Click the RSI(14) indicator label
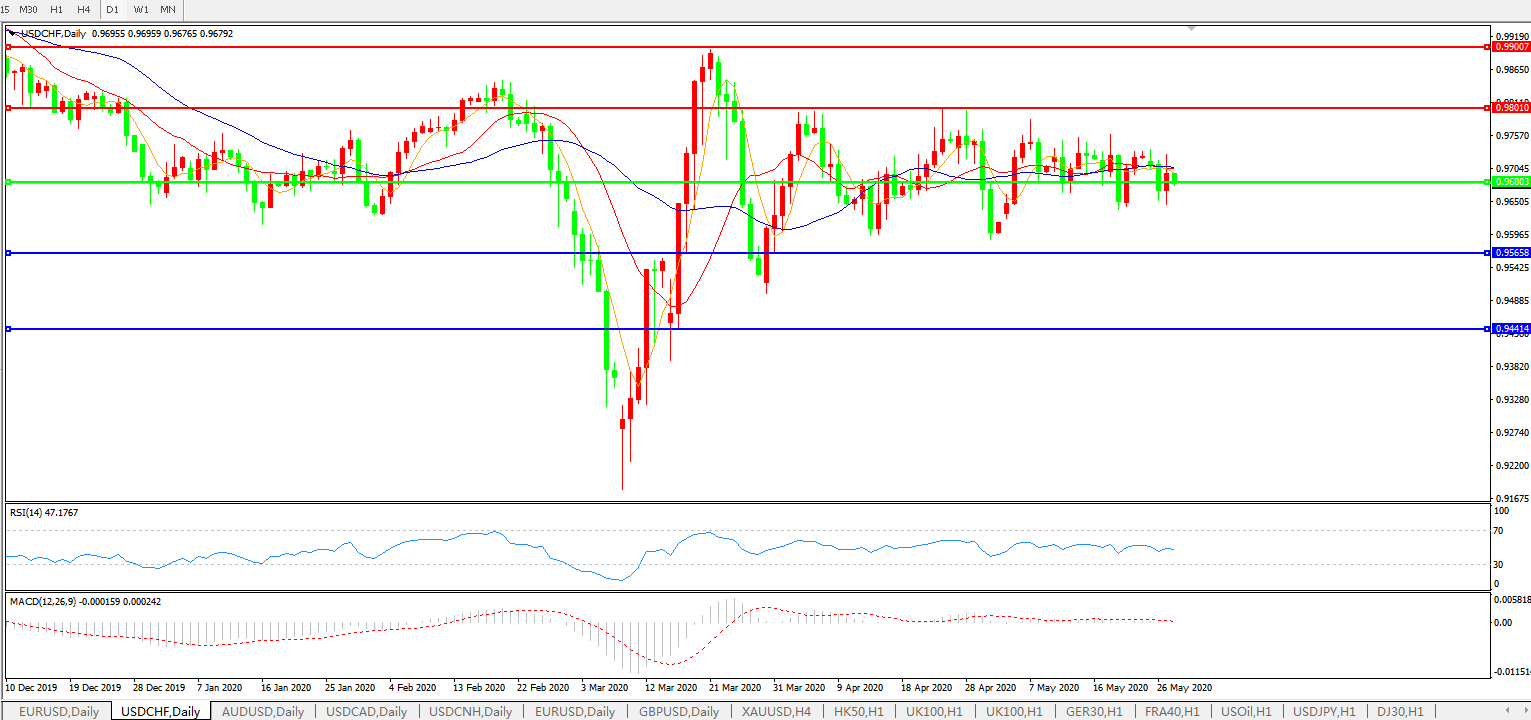 point(44,513)
